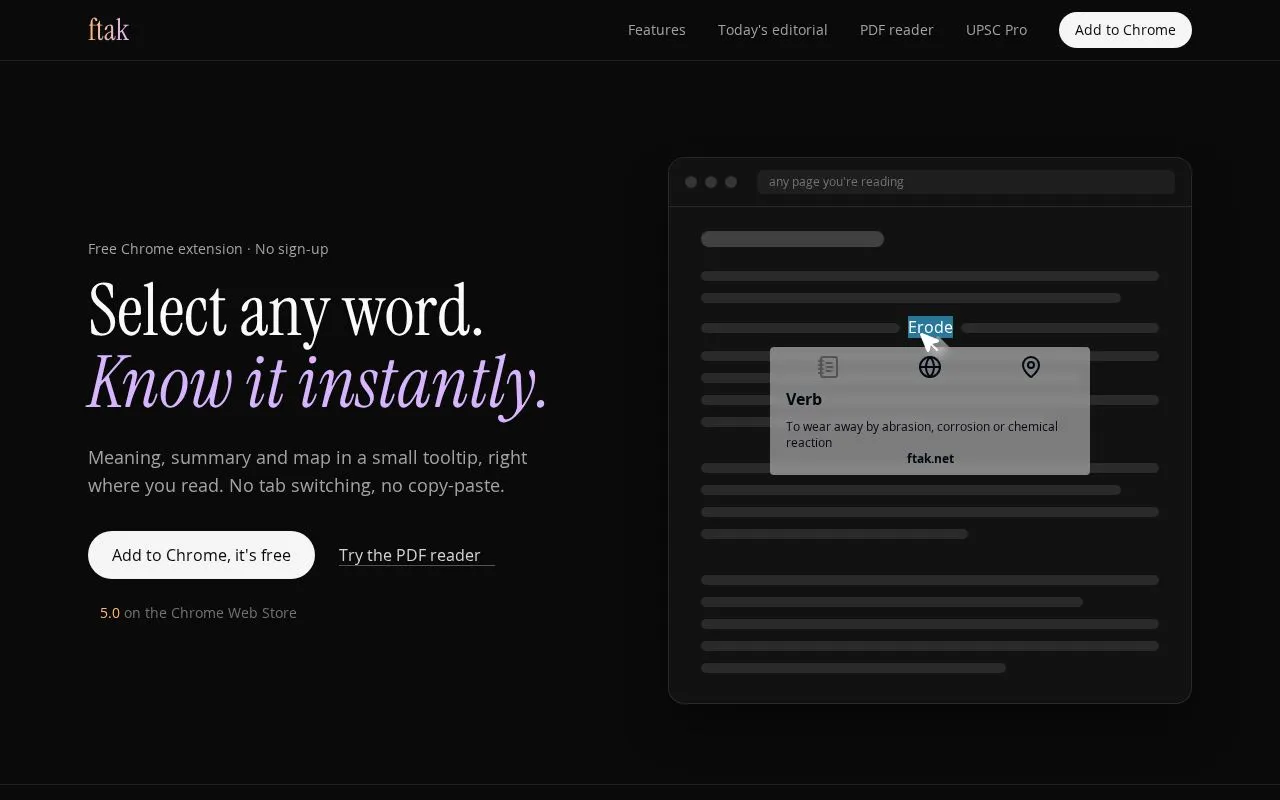Click the dictionary notebook icon in tooltip
This screenshot has height=800, width=1280.
click(x=828, y=367)
